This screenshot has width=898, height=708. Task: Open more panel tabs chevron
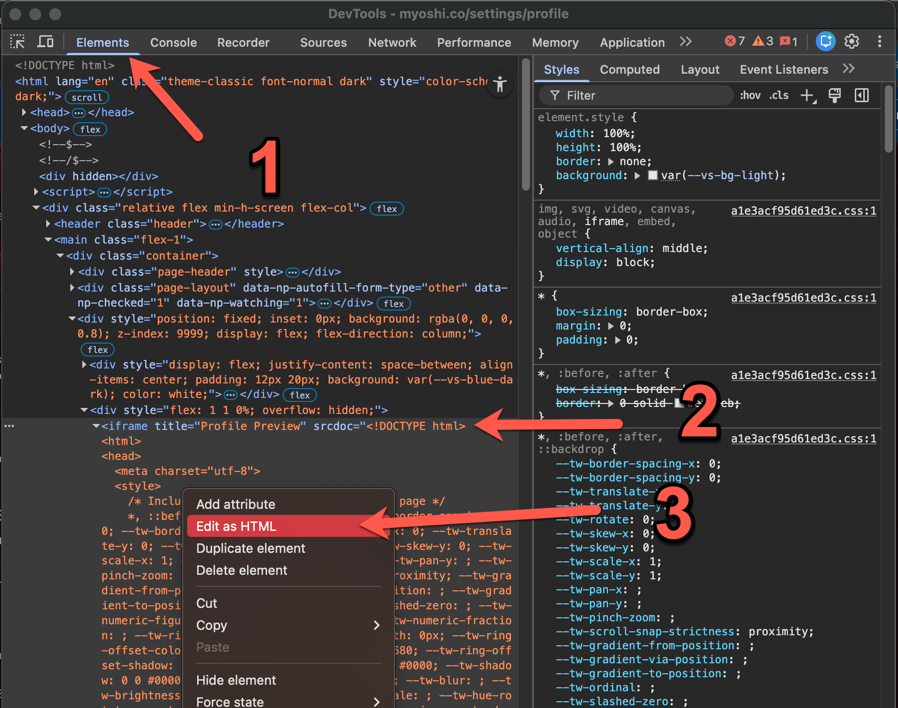[686, 42]
